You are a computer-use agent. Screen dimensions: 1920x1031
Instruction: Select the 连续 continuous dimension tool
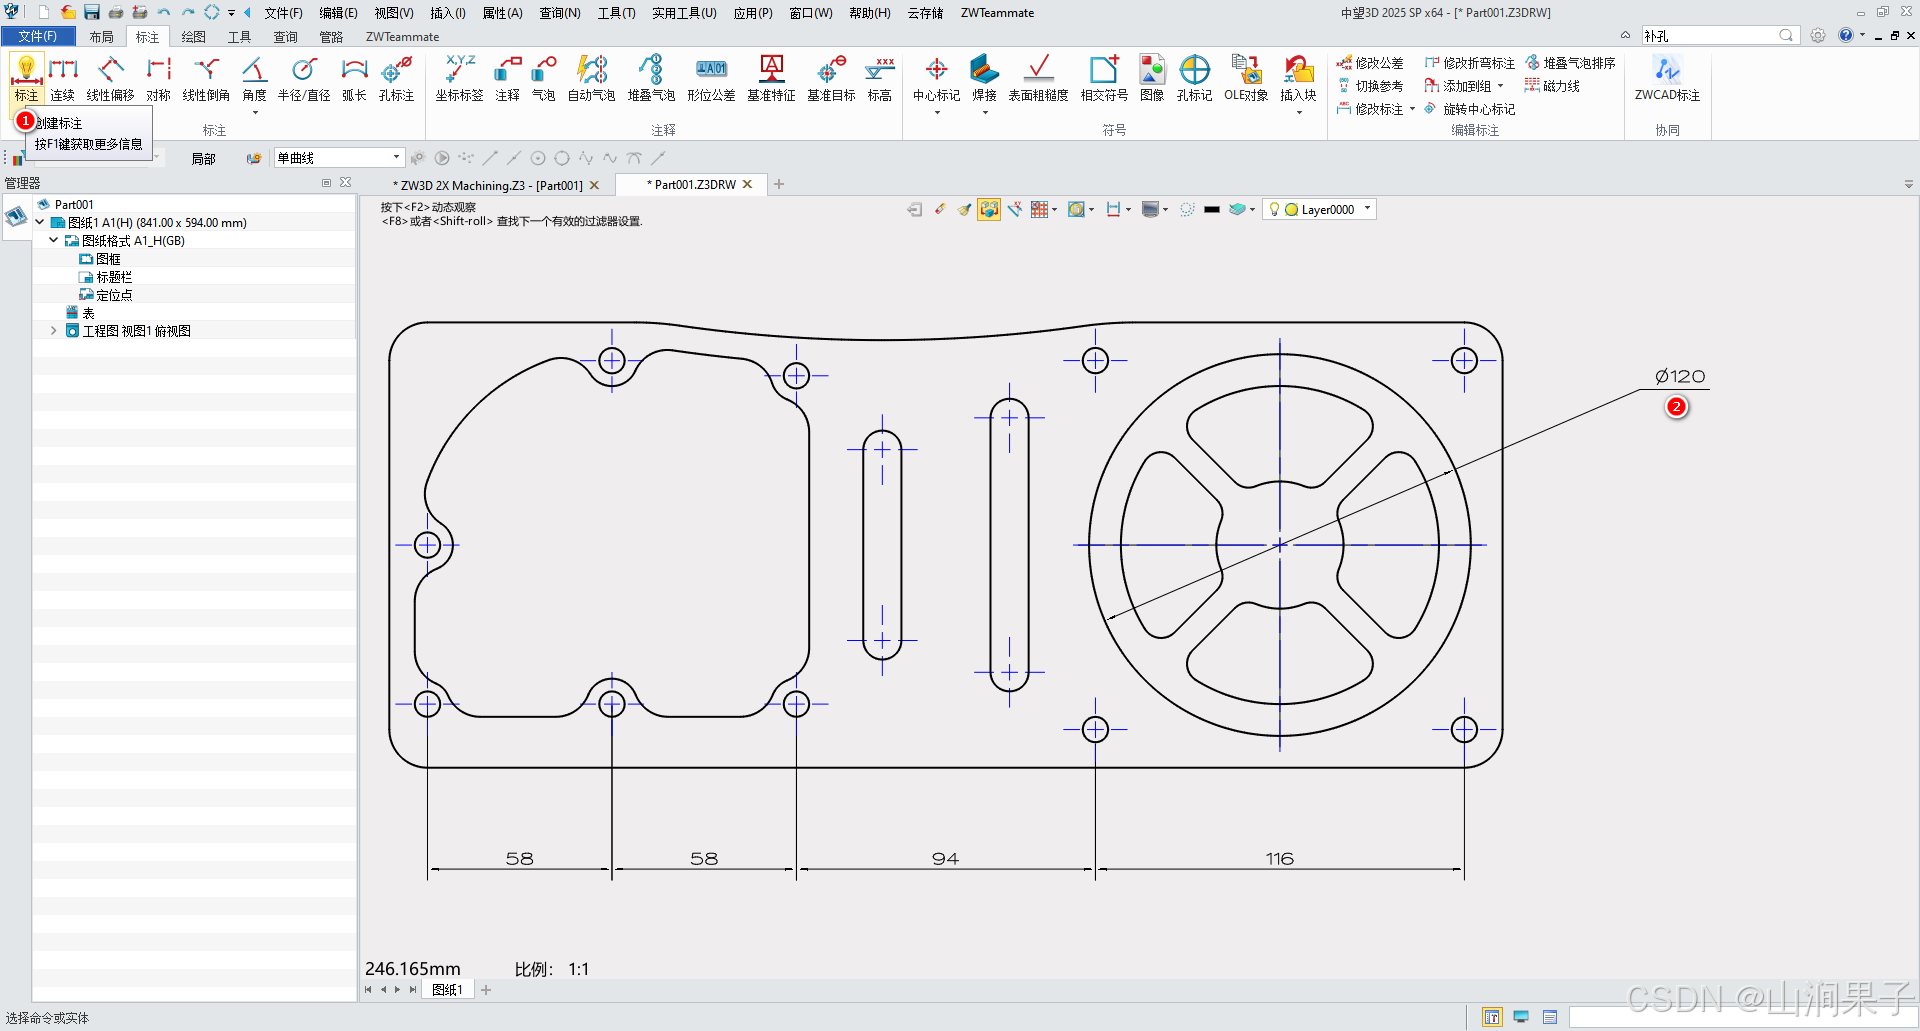click(x=62, y=79)
